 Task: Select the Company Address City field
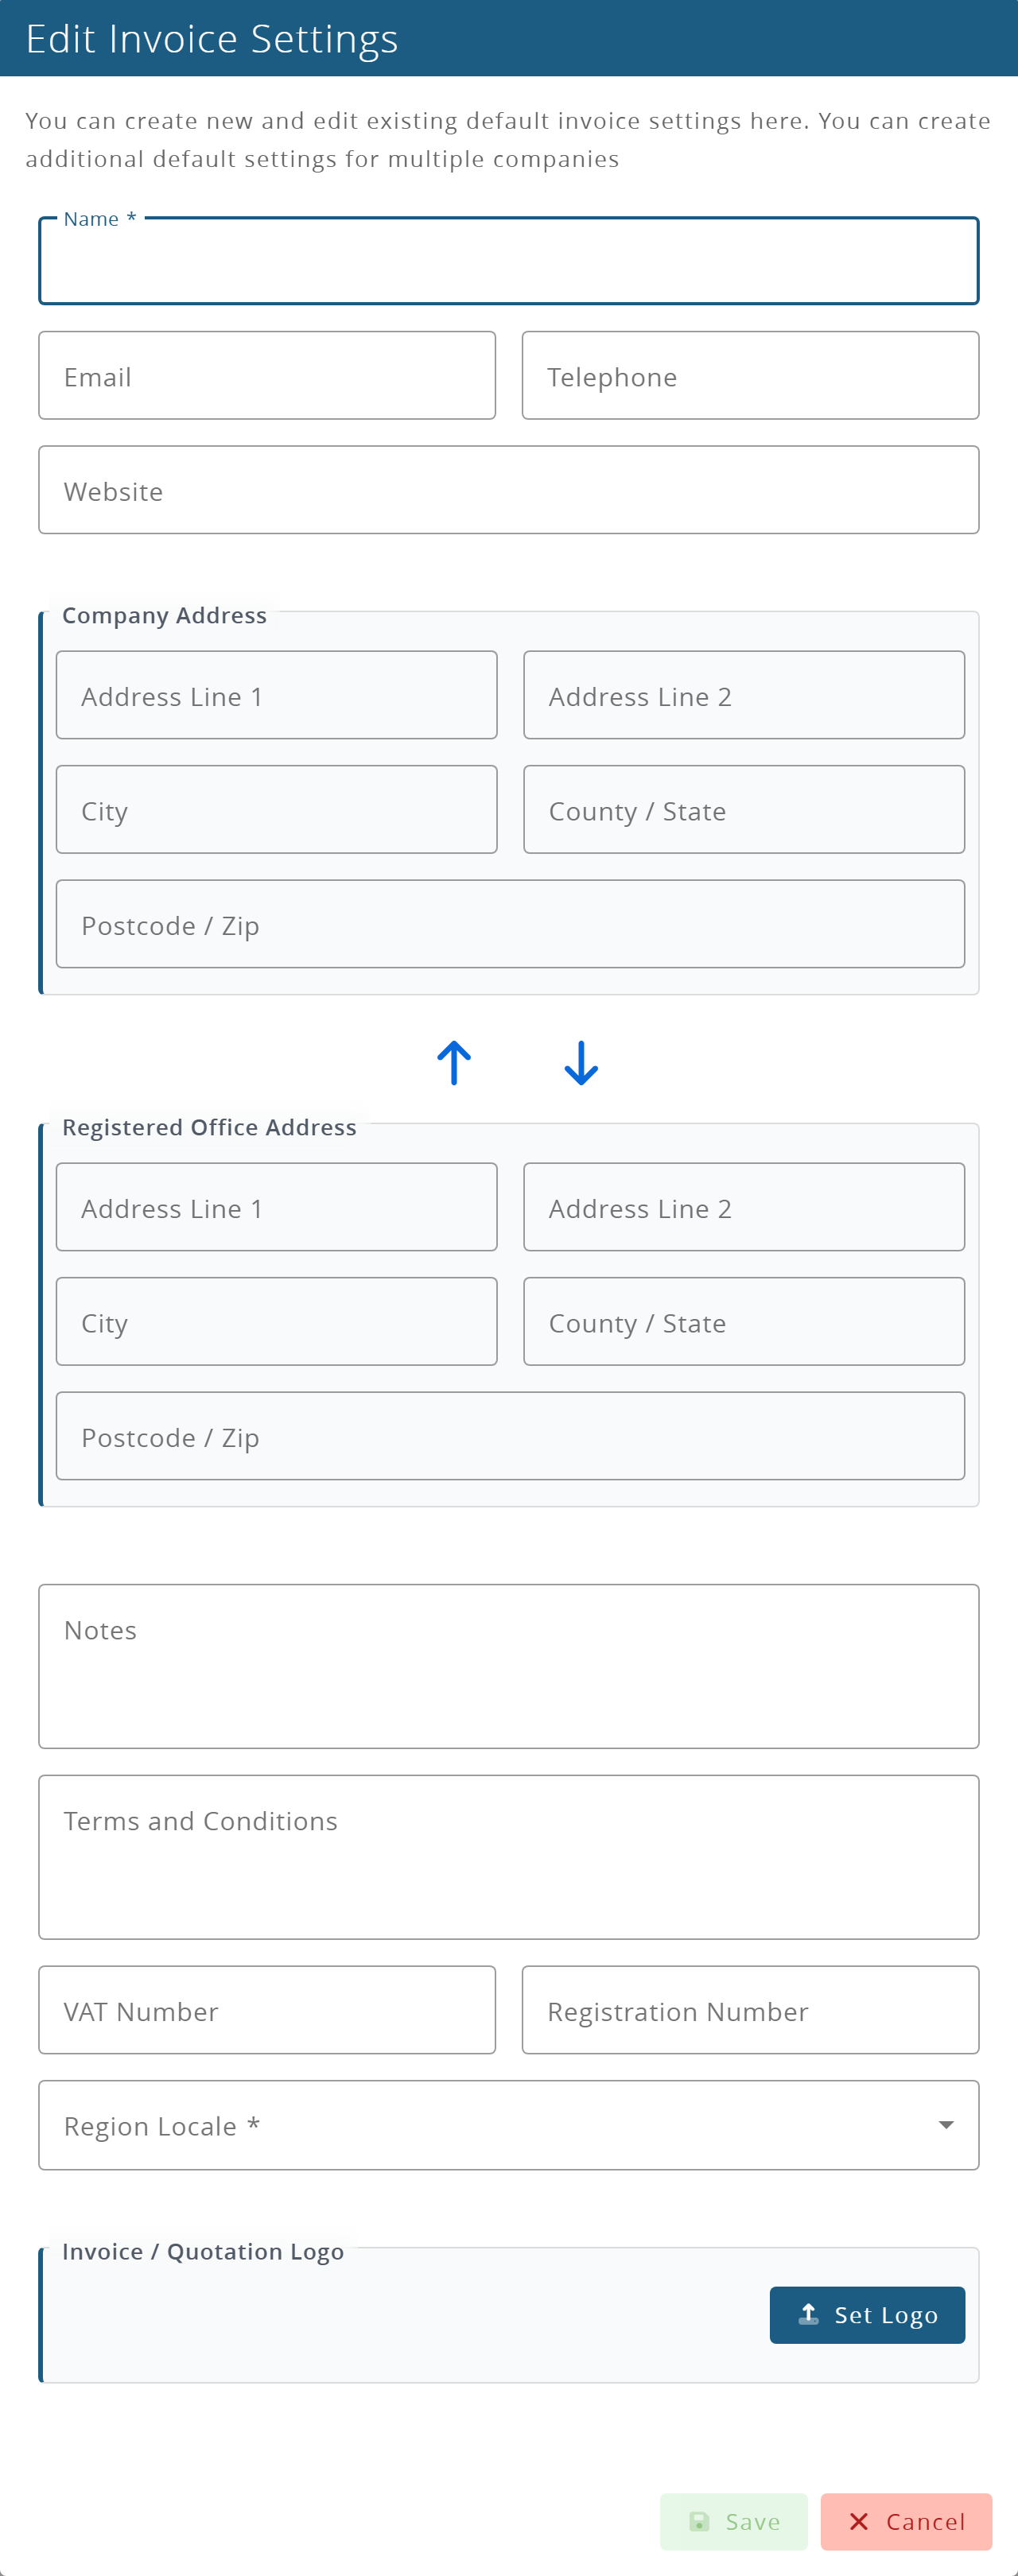point(277,810)
